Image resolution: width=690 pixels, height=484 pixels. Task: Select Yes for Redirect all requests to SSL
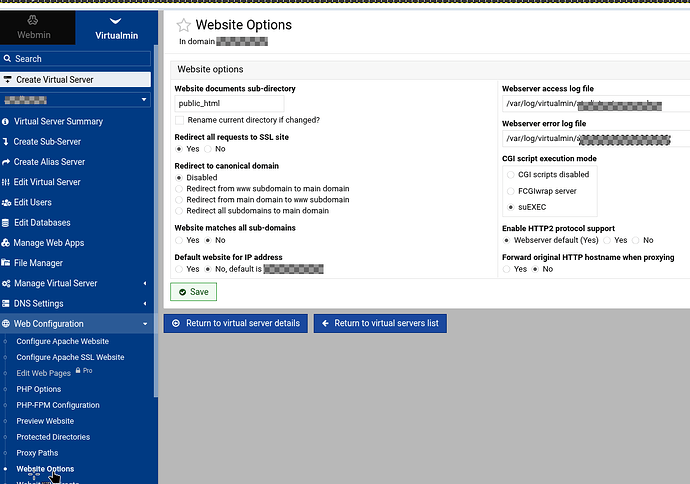point(179,149)
